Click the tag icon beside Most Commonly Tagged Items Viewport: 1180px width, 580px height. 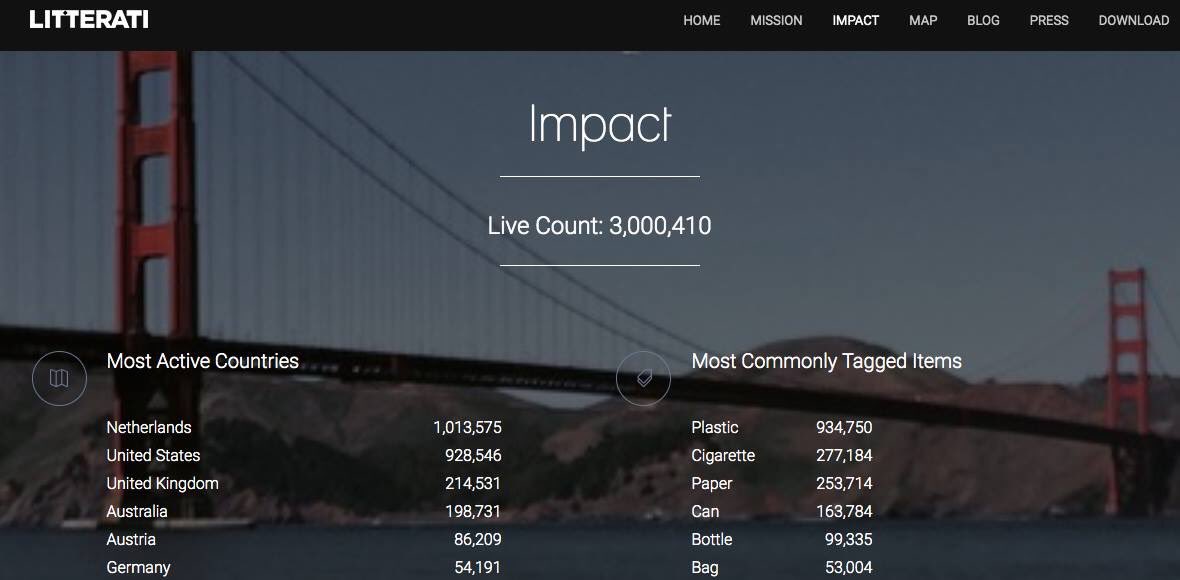point(643,378)
